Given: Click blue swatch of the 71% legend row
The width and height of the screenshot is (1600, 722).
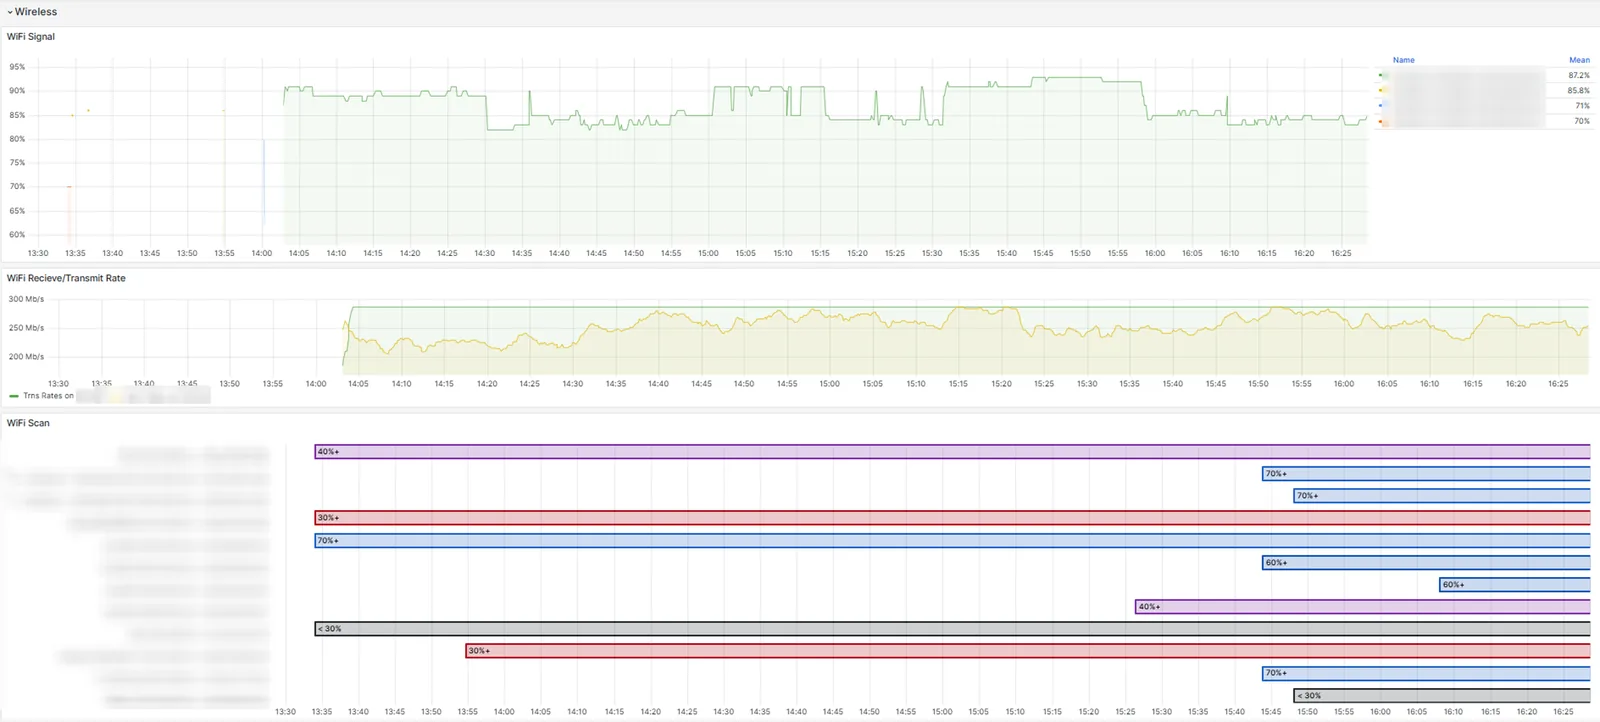Looking at the screenshot, I should pos(1382,105).
